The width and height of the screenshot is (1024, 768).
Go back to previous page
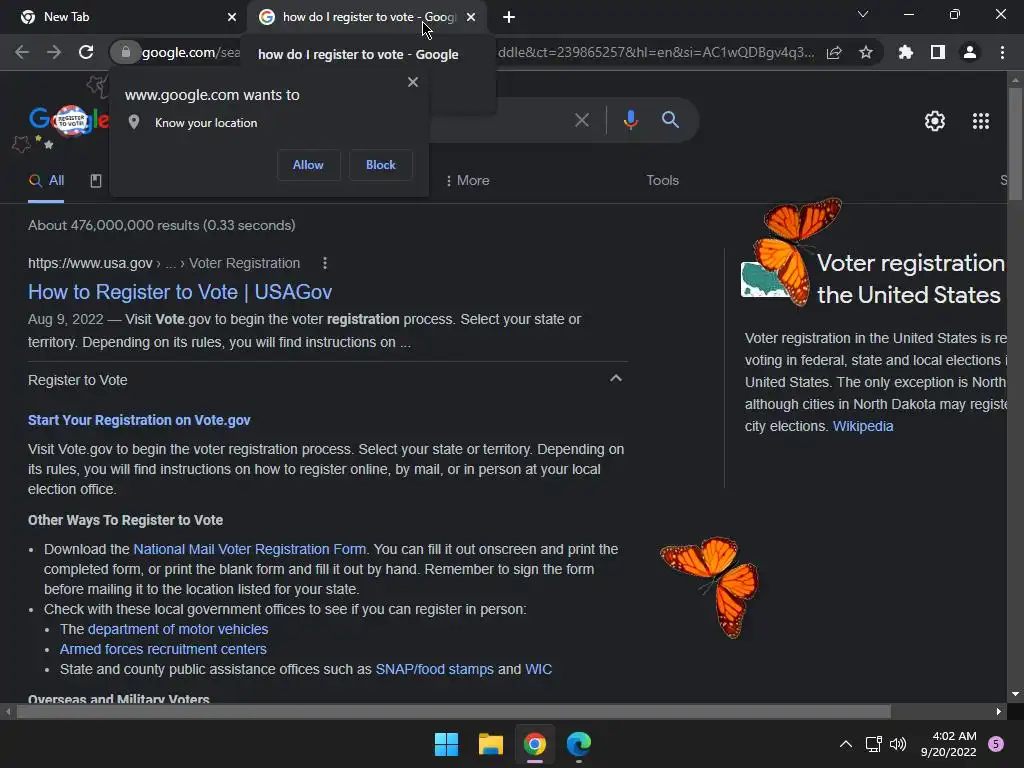[22, 52]
